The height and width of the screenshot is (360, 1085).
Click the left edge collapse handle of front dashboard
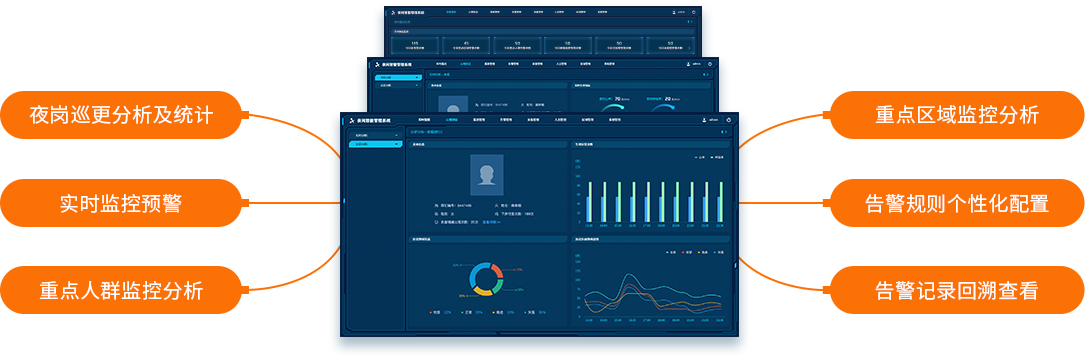pyautogui.click(x=344, y=201)
